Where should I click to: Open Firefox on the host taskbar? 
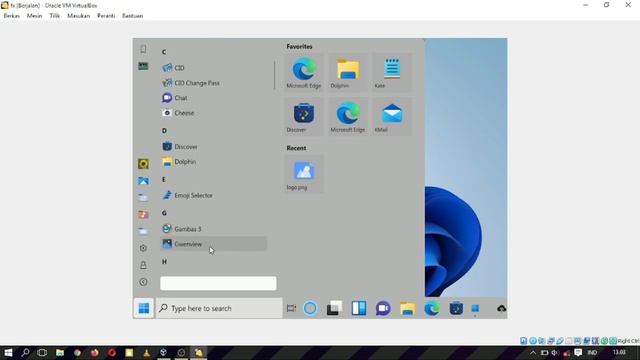point(94,352)
